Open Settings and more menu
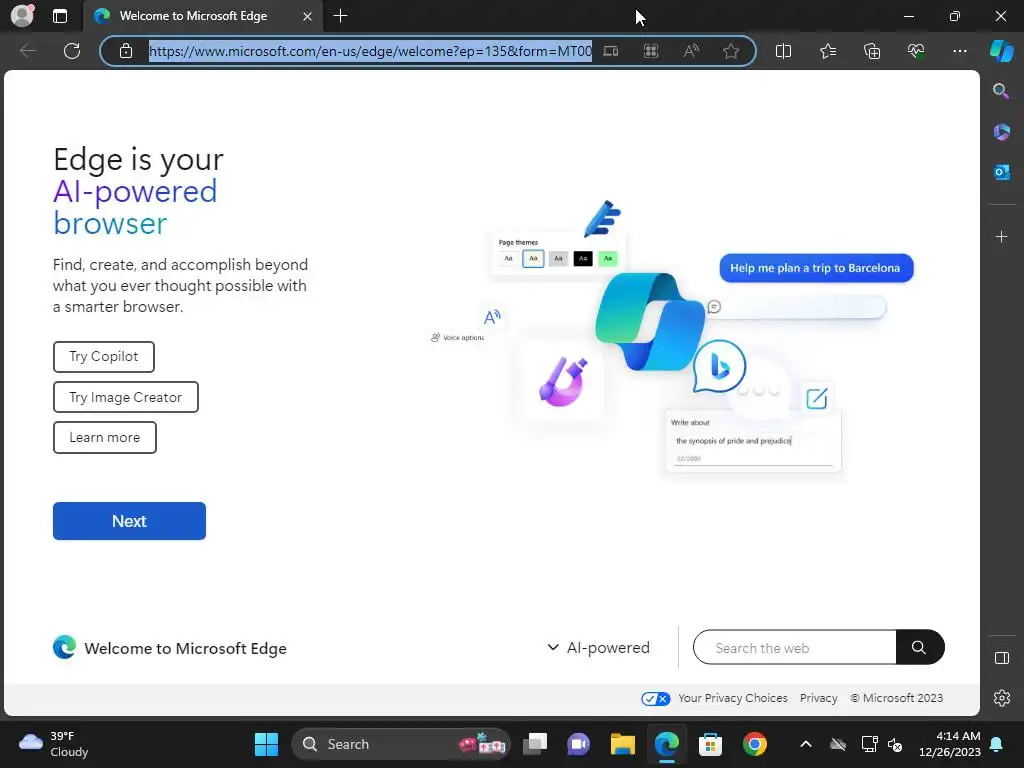Viewport: 1024px width, 768px height. click(x=959, y=51)
